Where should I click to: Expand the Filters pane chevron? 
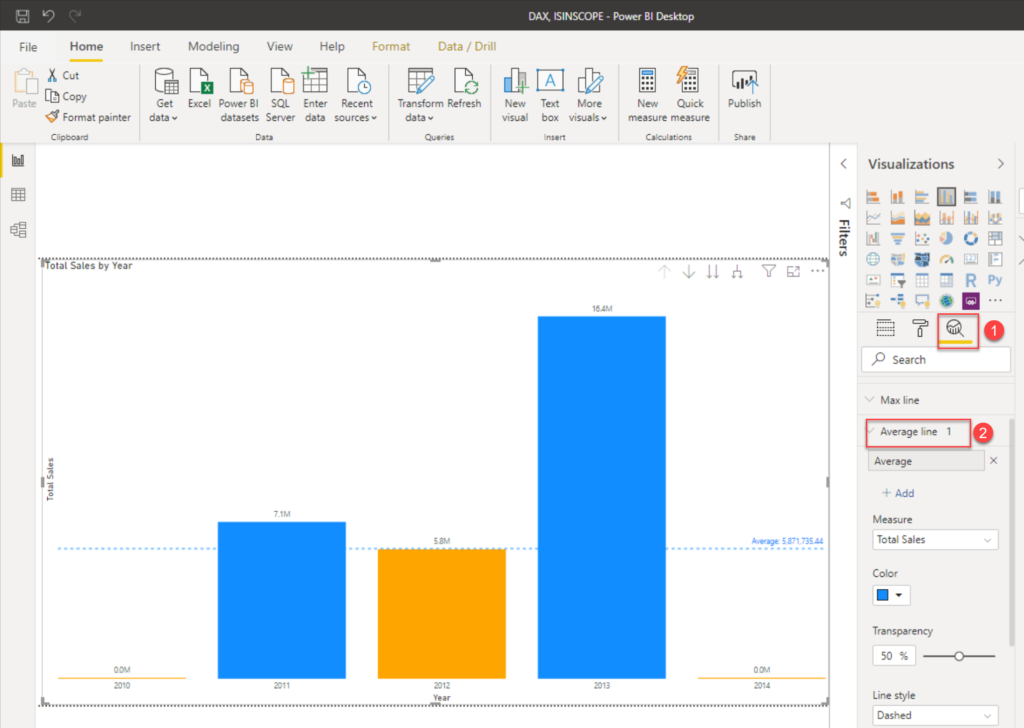(844, 164)
